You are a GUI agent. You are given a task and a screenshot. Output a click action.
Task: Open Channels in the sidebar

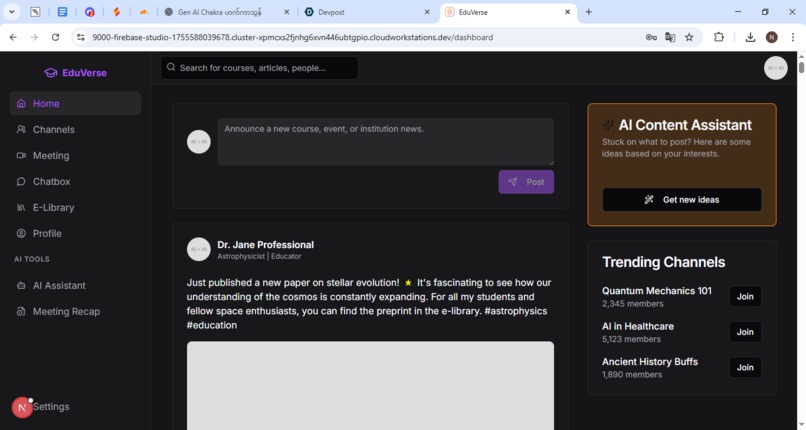(x=75, y=129)
